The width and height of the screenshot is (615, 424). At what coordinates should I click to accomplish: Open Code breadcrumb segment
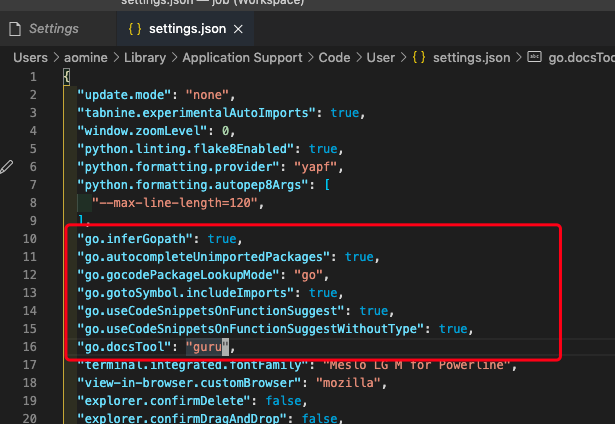[334, 58]
